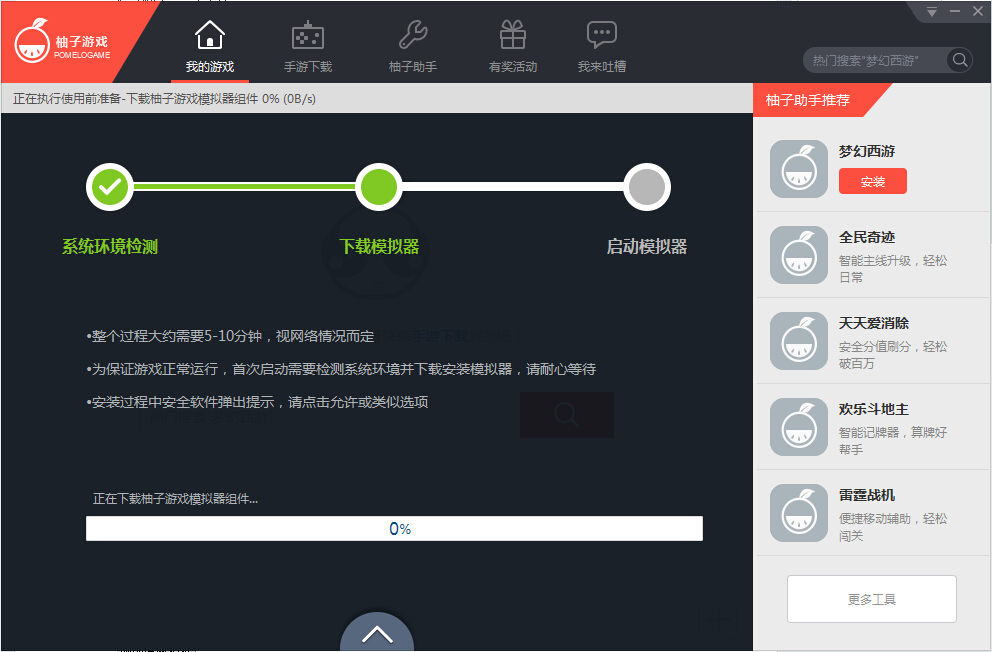This screenshot has height=652, width=992.
Task: Open the 柚子助手 wrench icon
Action: pyautogui.click(x=412, y=33)
